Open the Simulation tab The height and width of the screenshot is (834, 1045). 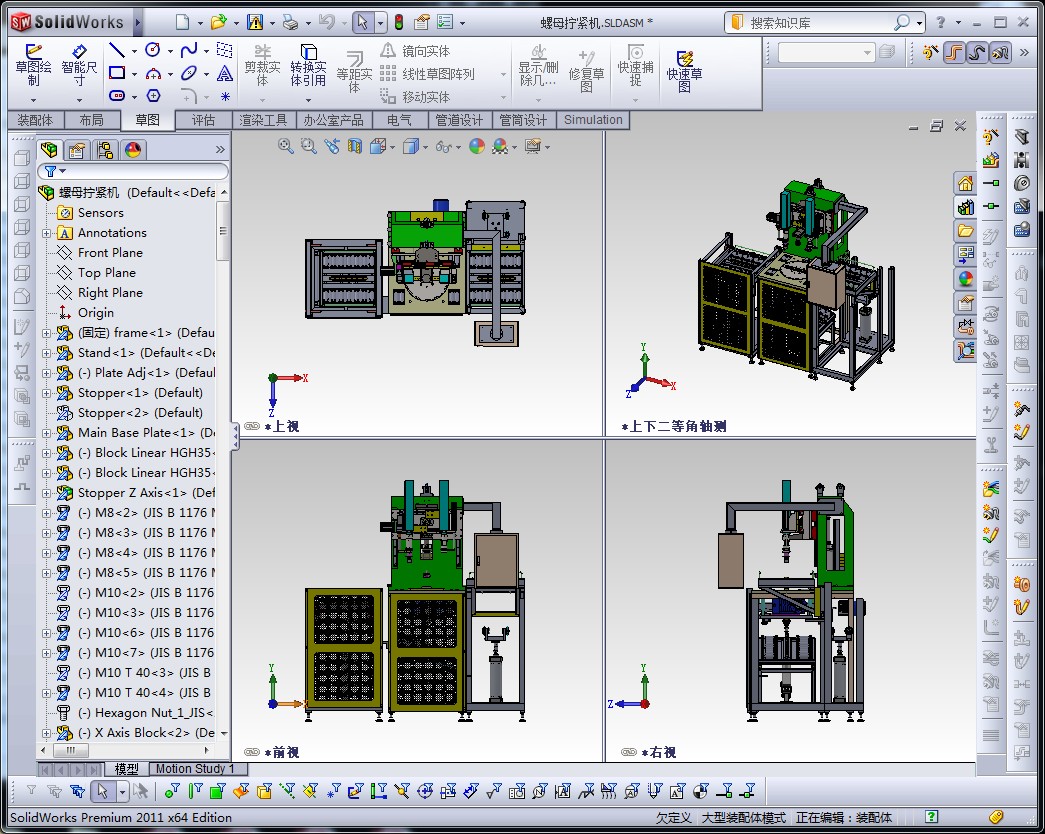click(x=593, y=120)
